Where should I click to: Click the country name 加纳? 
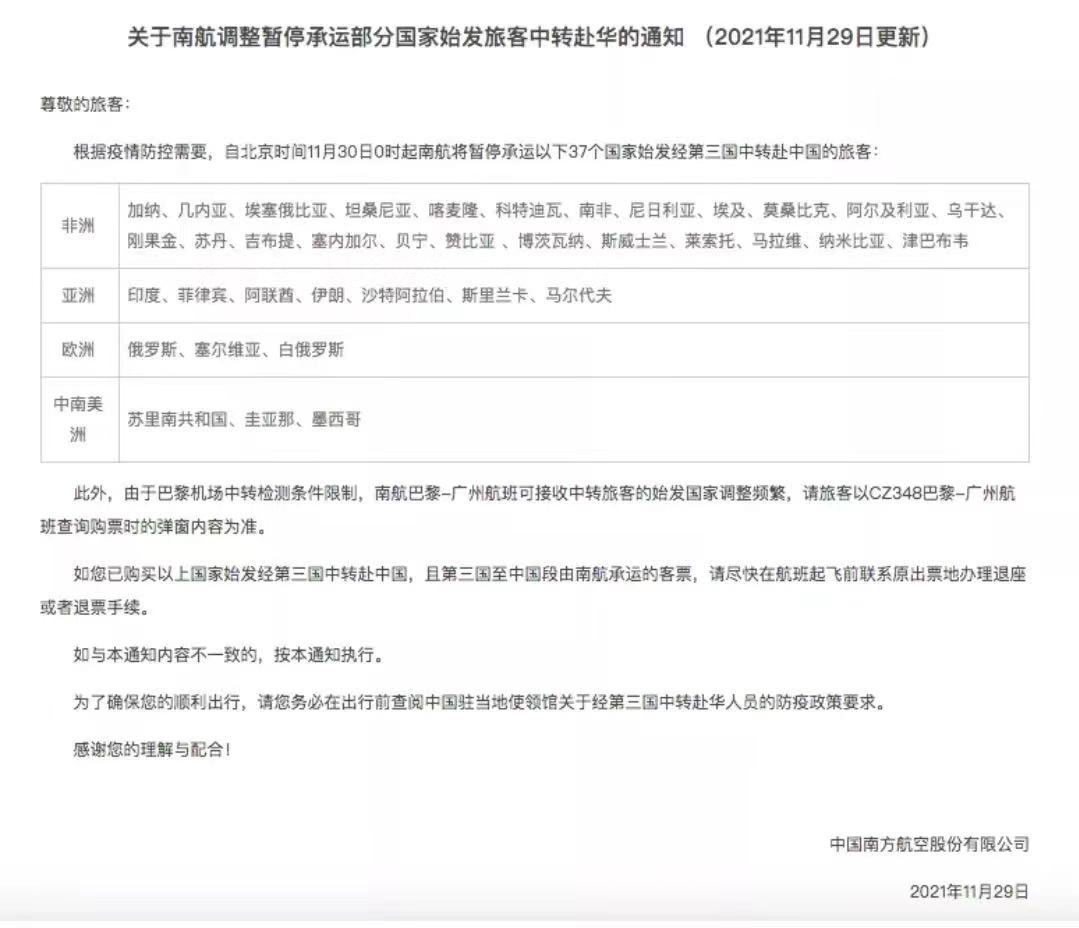click(144, 211)
